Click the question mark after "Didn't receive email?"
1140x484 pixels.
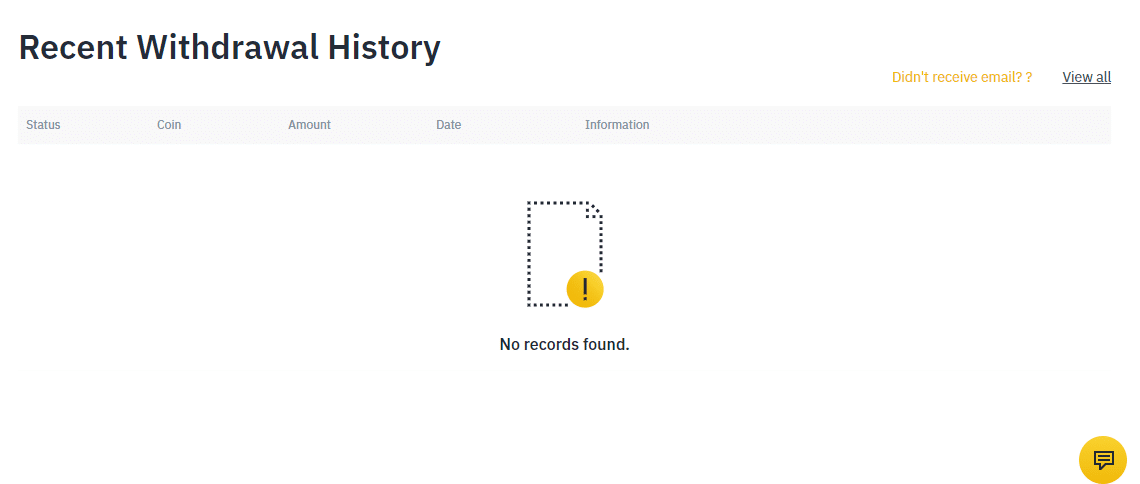1029,77
